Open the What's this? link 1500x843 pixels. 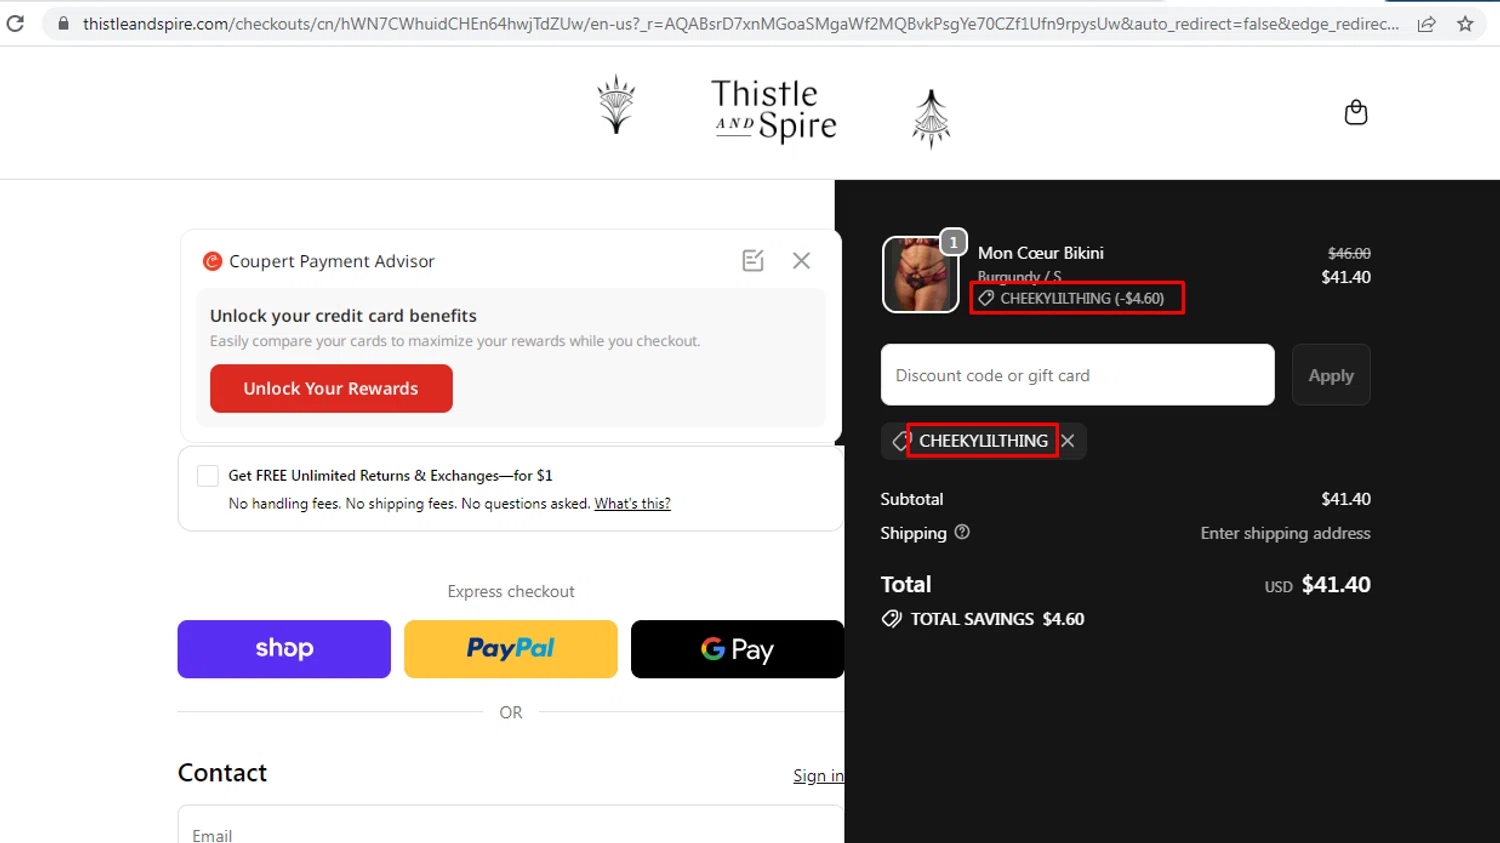click(632, 504)
